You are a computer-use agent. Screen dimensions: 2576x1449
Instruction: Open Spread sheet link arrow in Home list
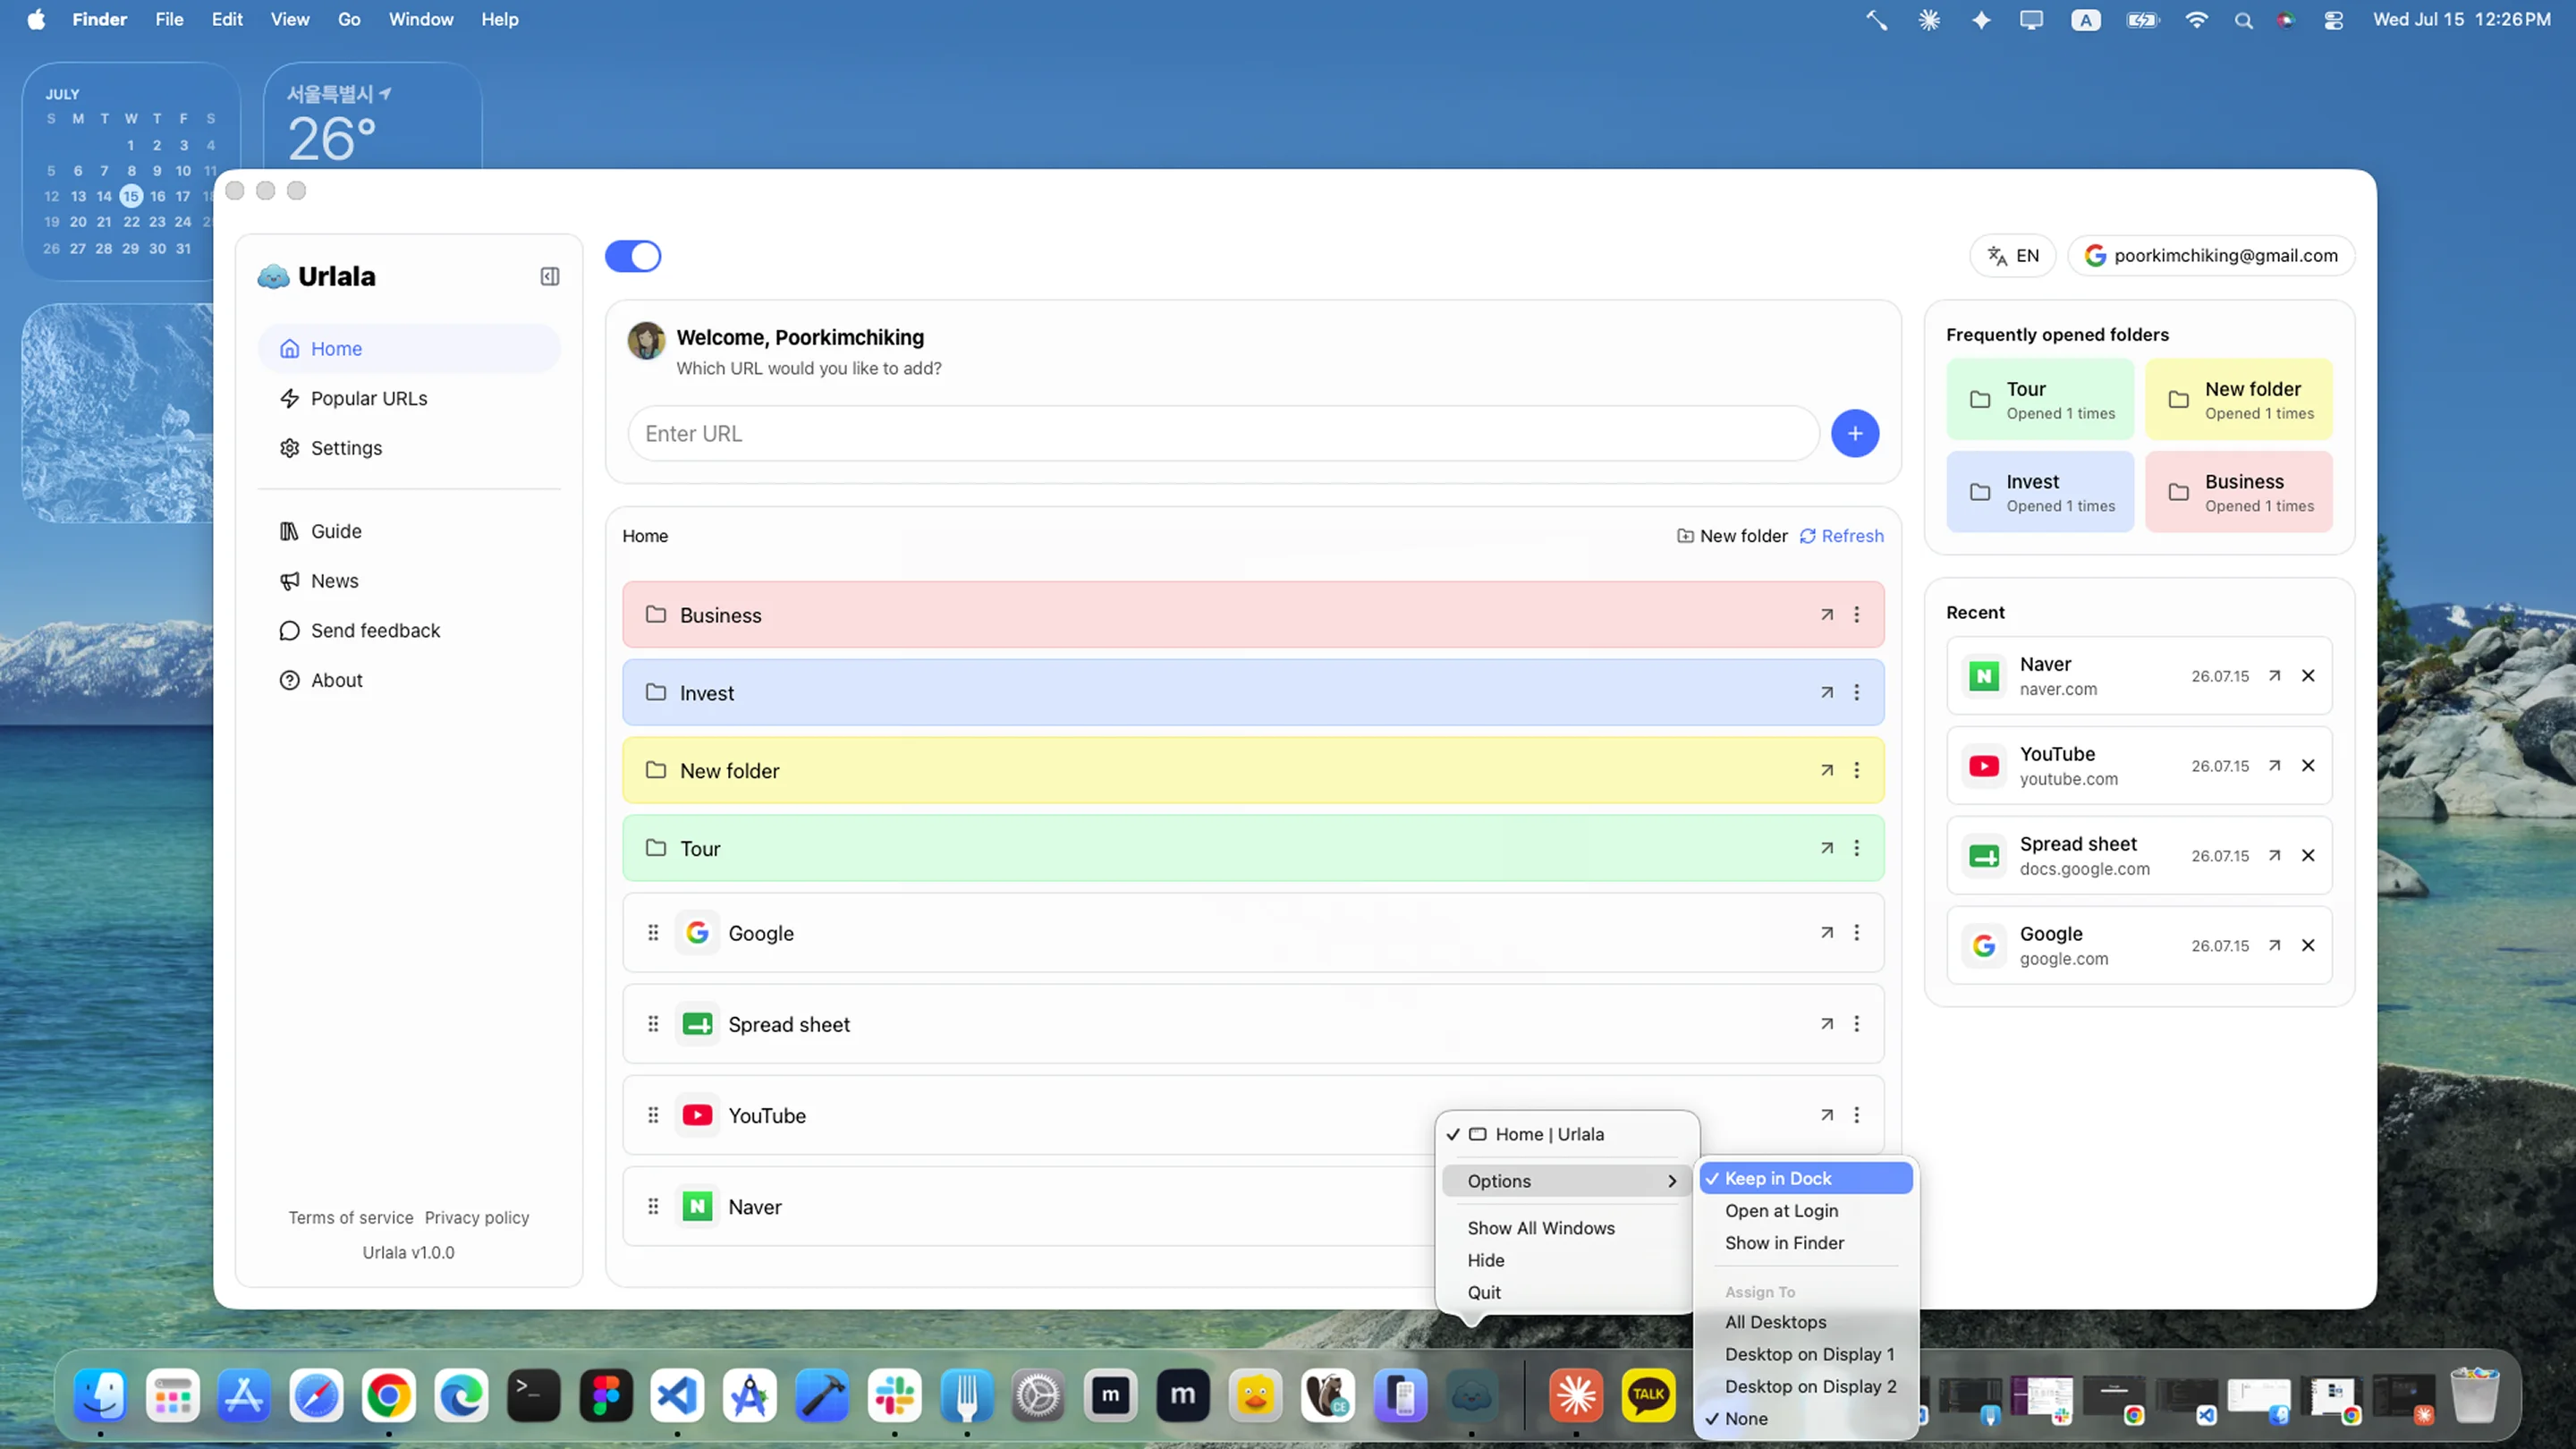pyautogui.click(x=1826, y=1024)
